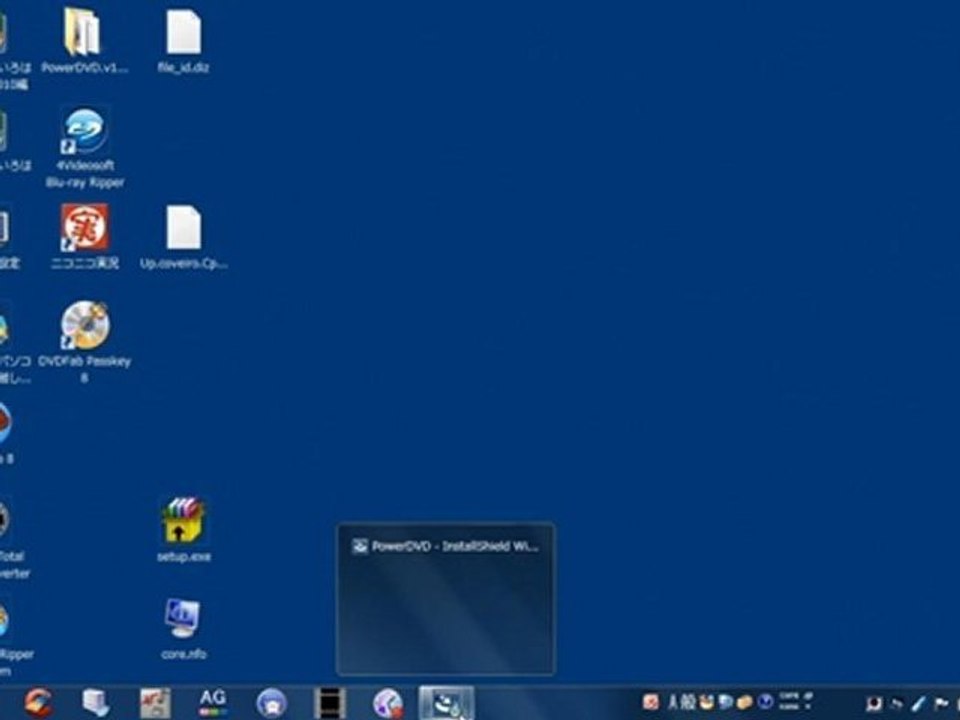Image resolution: width=960 pixels, height=720 pixels.
Task: Toggle the KANA indicator in language bar
Action: 789,707
